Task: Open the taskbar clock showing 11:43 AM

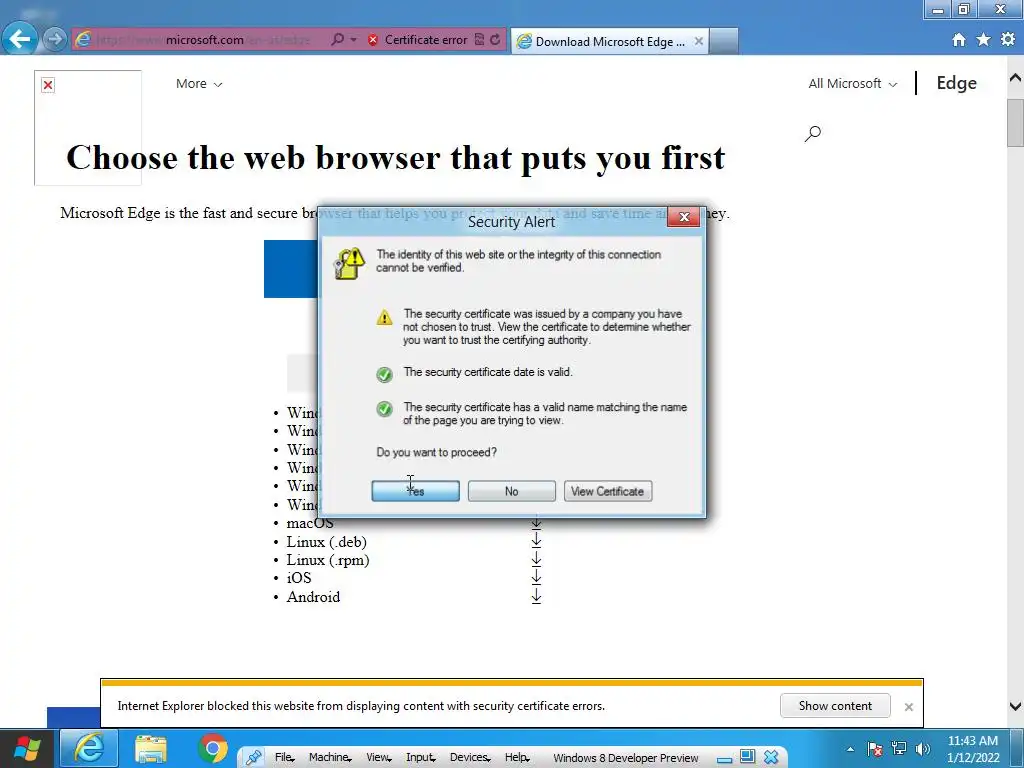Action: point(973,749)
